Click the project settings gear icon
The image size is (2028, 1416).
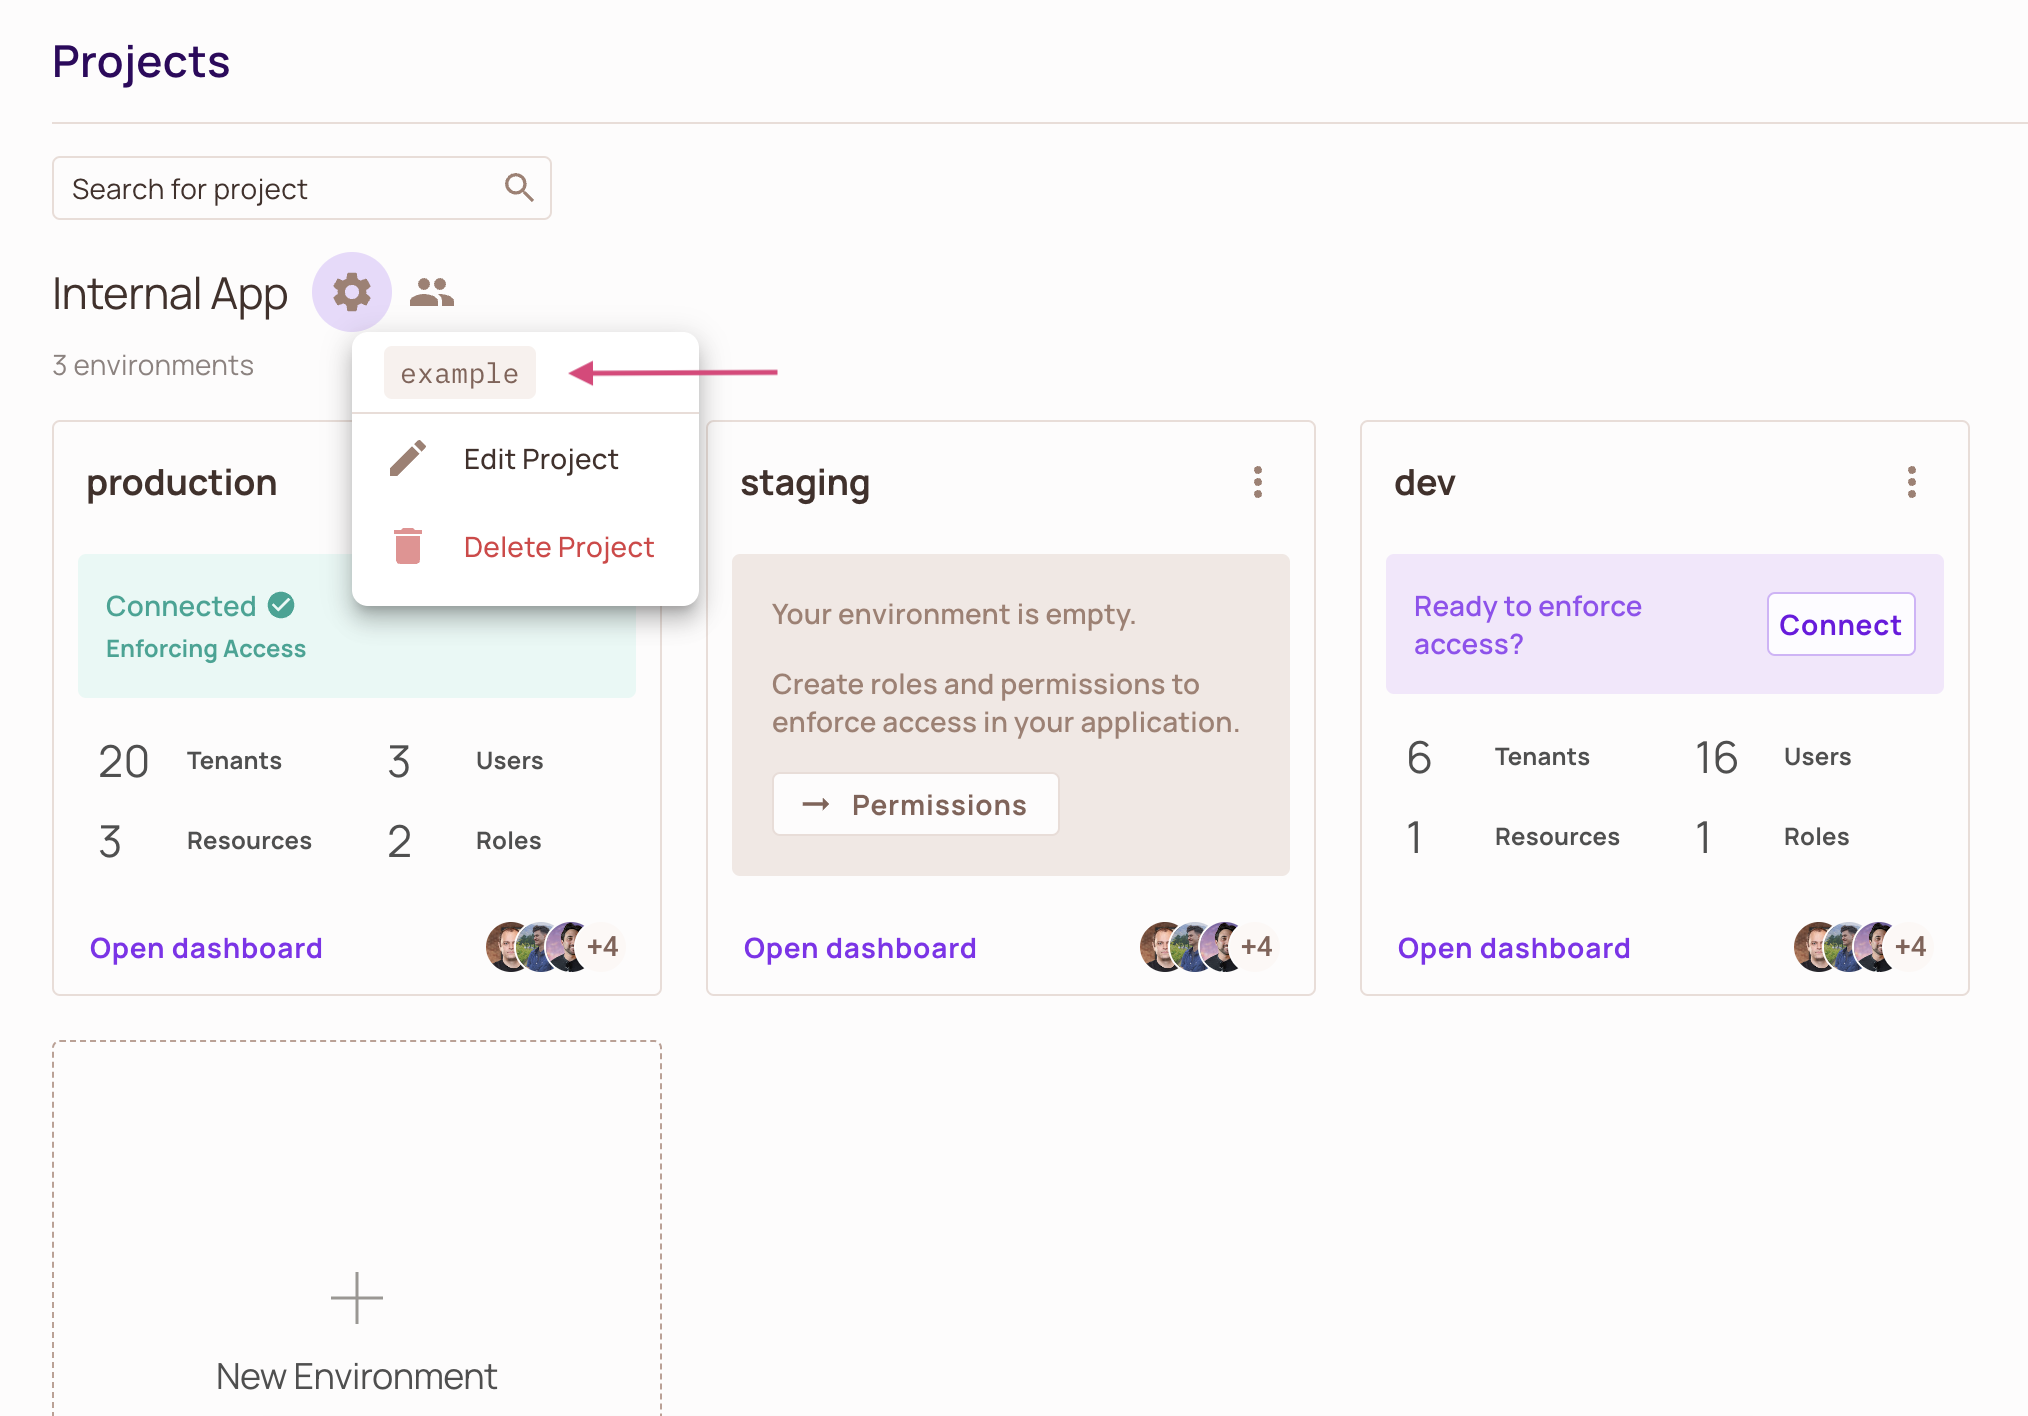351,292
